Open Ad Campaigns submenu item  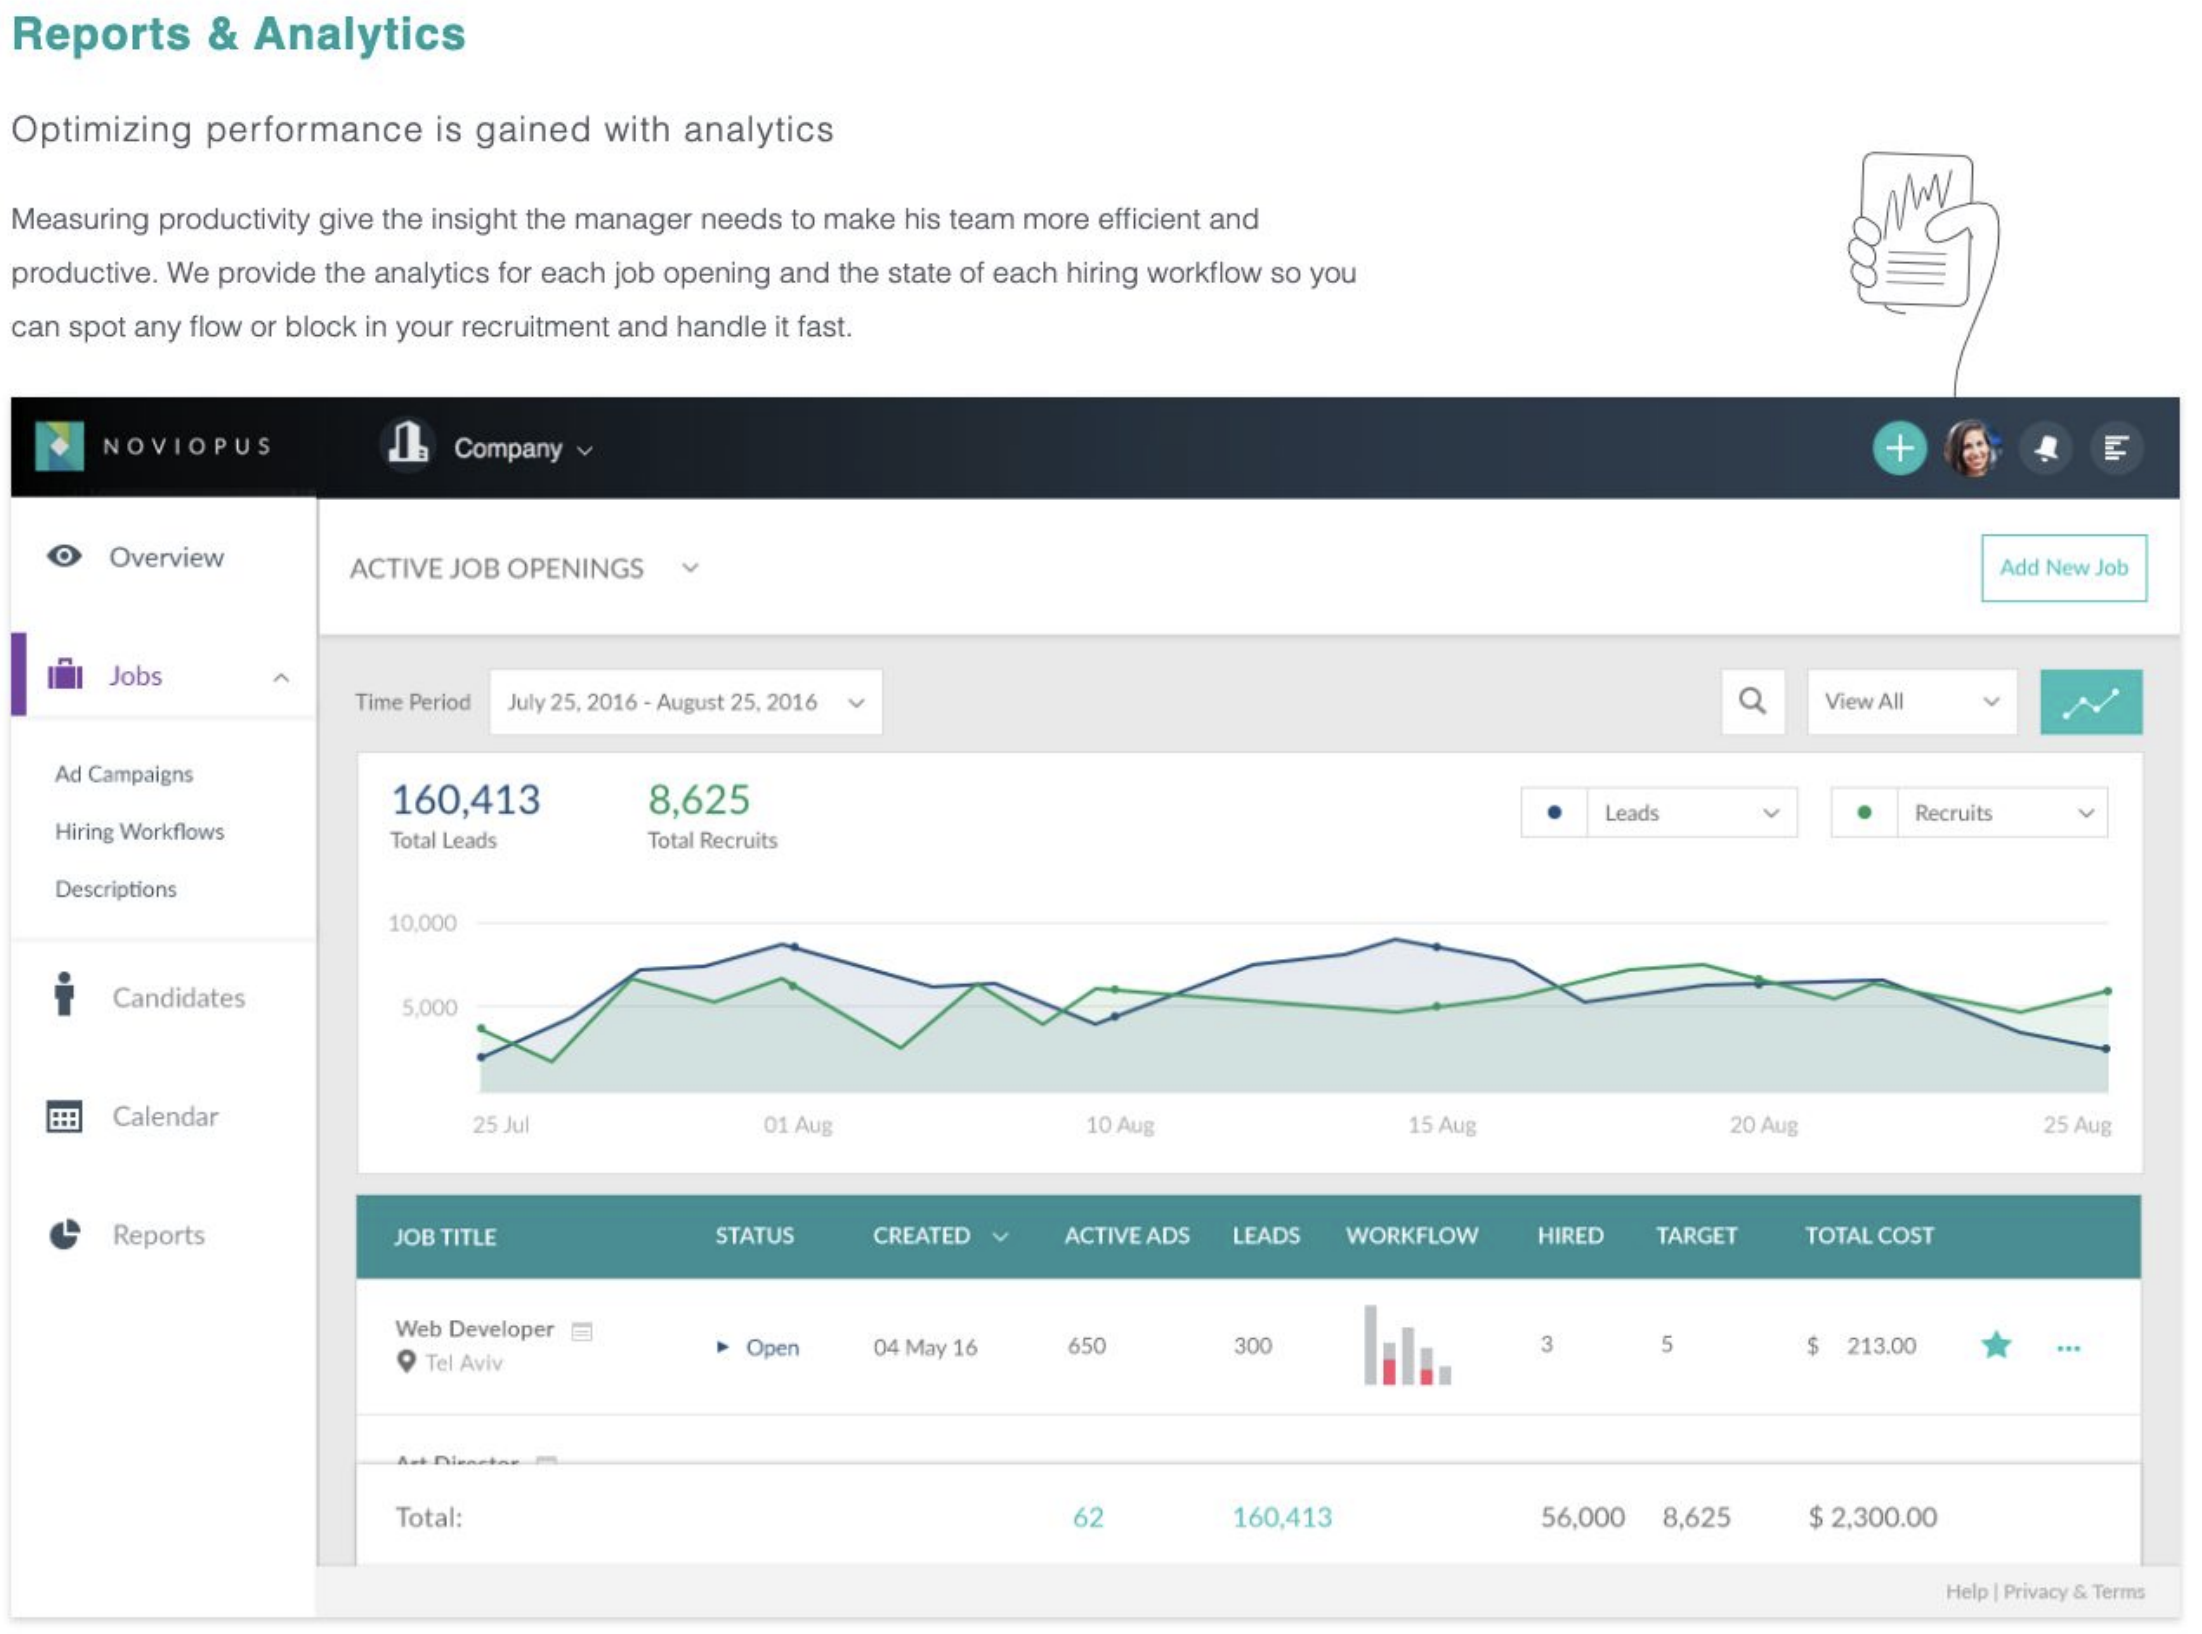pyautogui.click(x=124, y=774)
